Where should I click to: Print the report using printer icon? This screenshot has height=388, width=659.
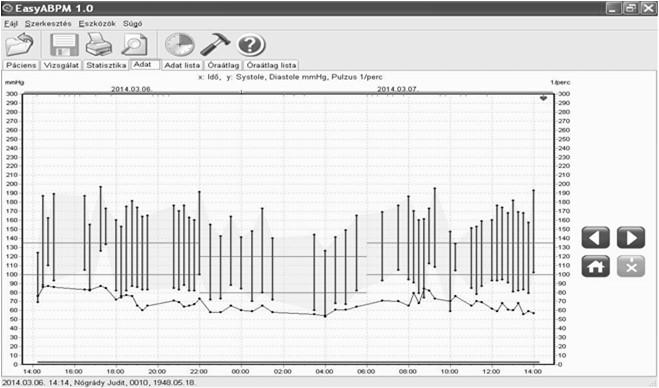click(99, 45)
